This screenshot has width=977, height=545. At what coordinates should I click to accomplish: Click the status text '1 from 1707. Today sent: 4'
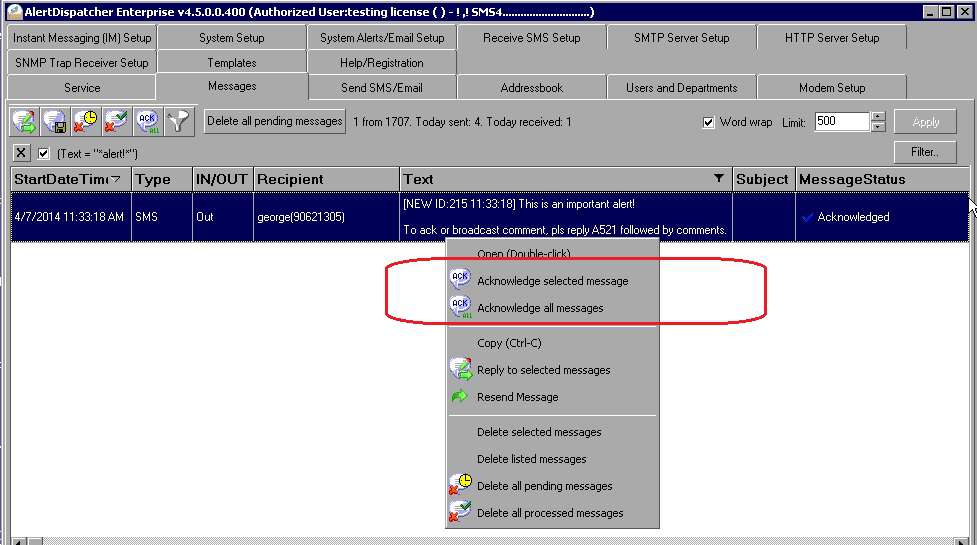click(x=417, y=122)
